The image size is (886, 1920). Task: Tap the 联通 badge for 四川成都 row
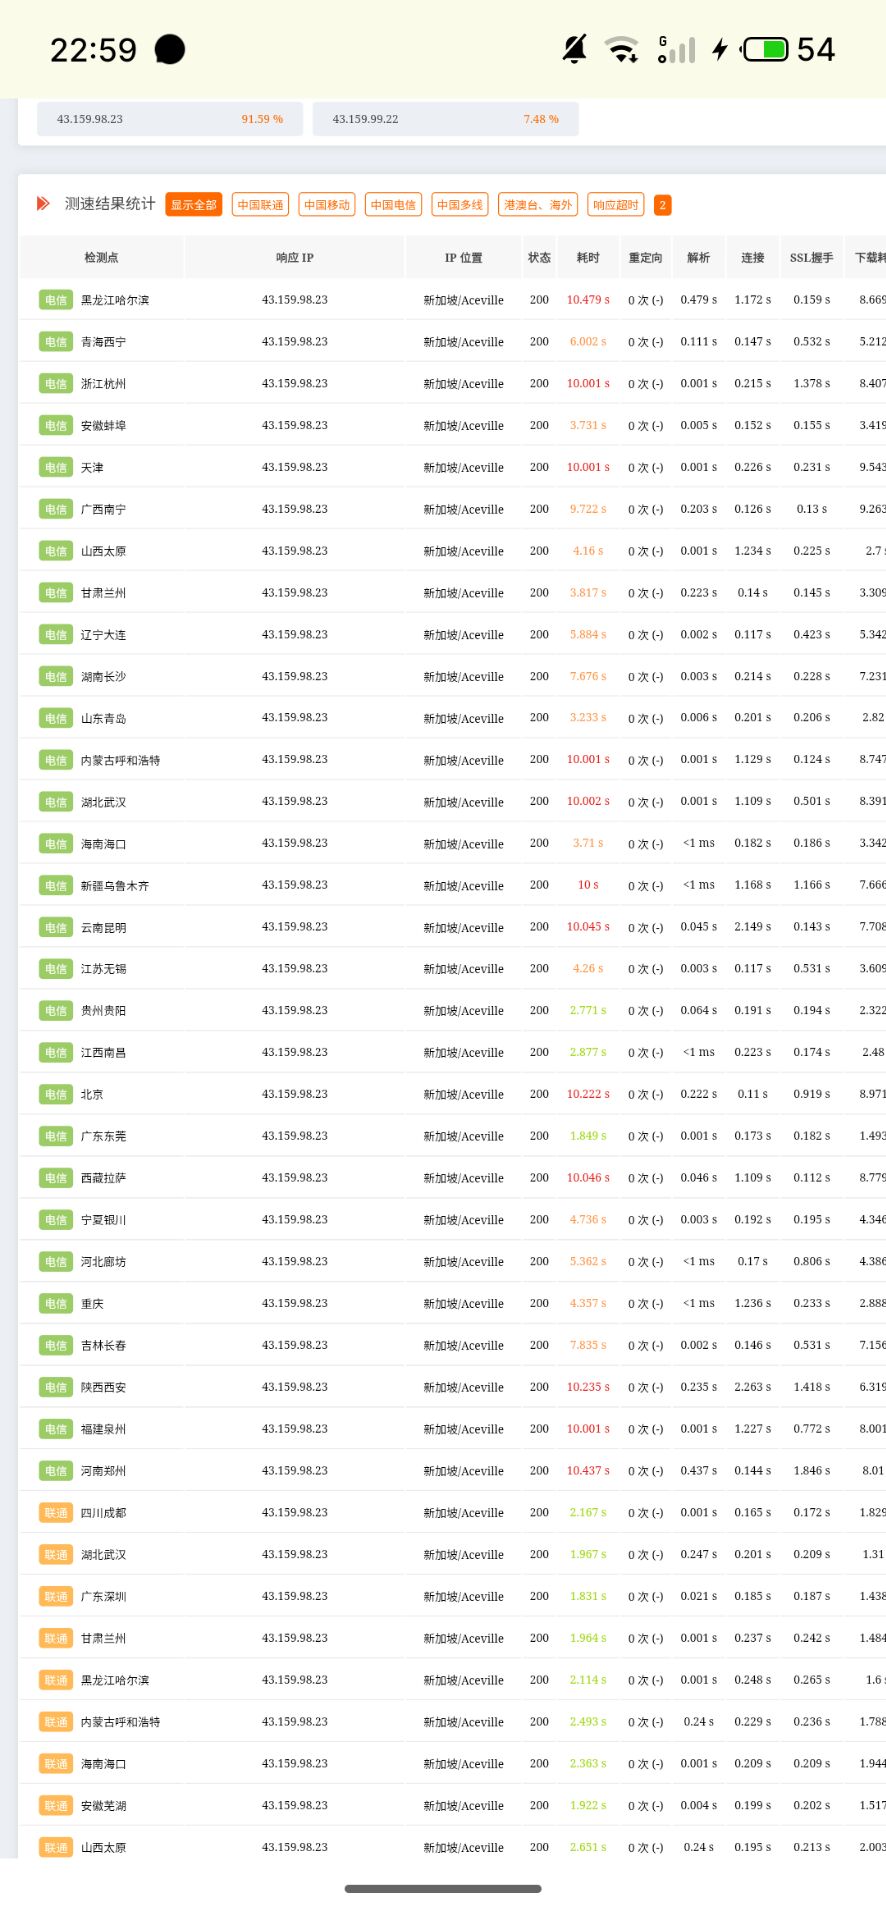tap(56, 1513)
